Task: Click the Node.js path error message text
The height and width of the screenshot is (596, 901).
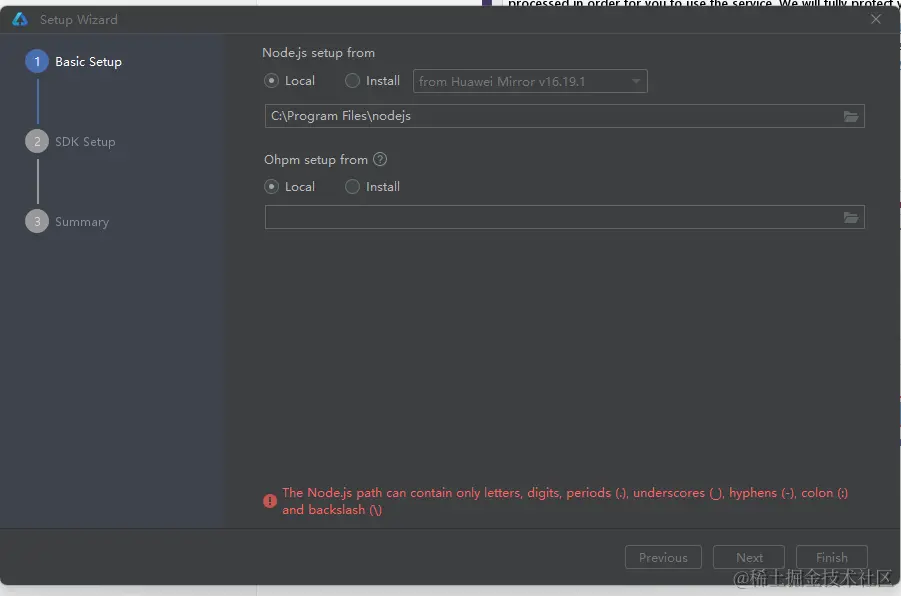Action: pyautogui.click(x=565, y=501)
